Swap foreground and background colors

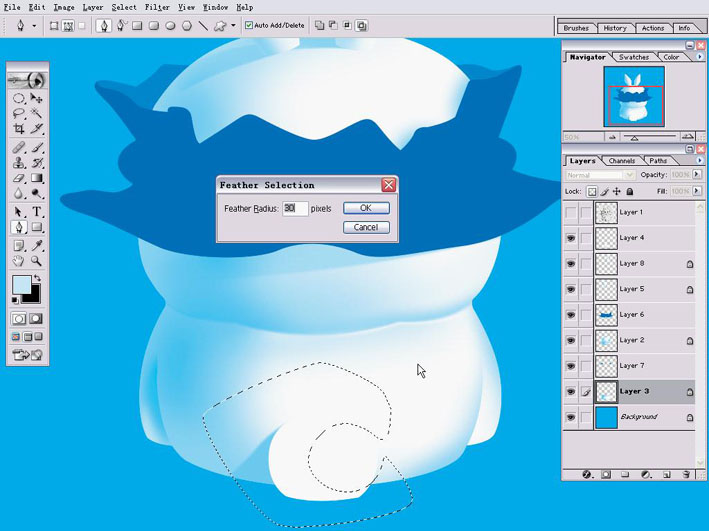pos(37,278)
